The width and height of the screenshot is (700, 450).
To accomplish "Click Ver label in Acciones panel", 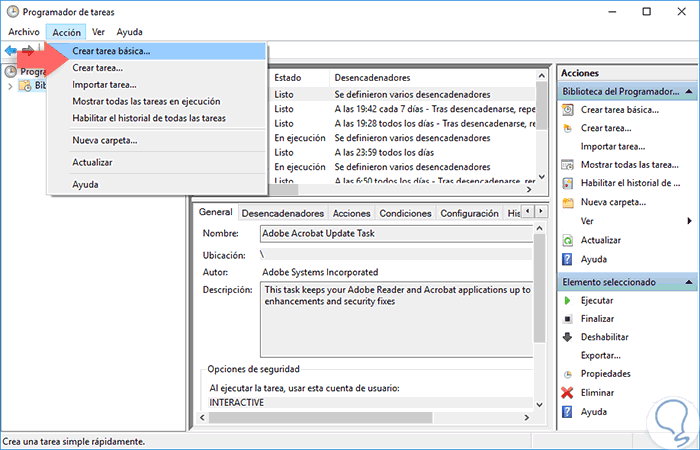I will [x=587, y=221].
